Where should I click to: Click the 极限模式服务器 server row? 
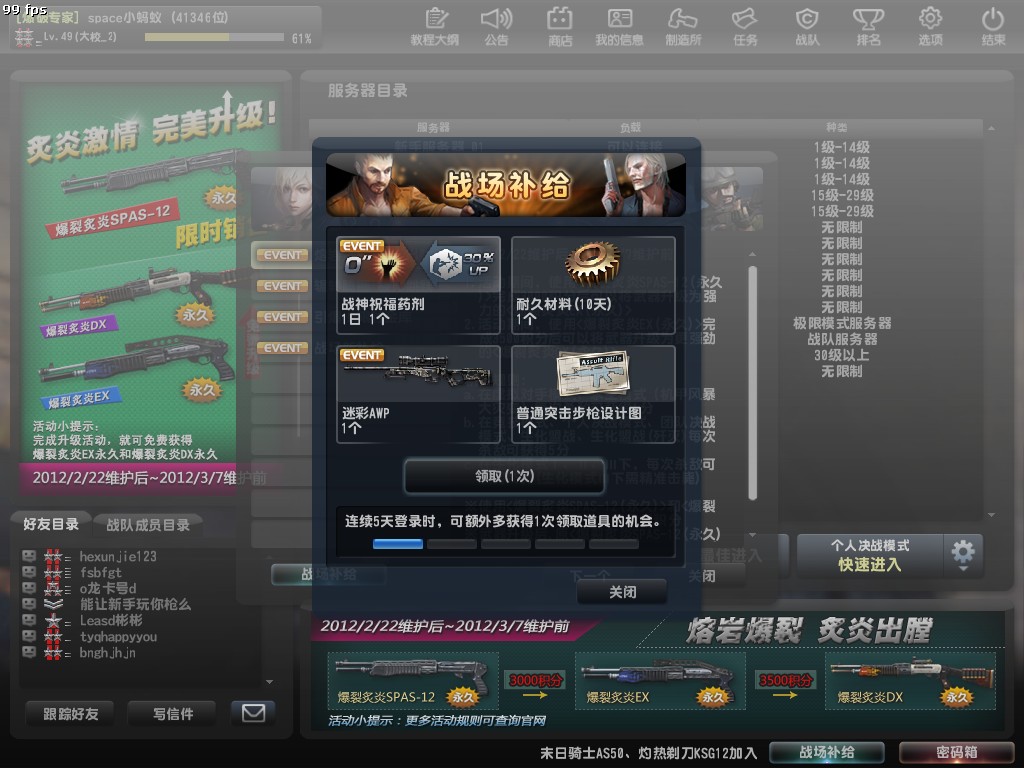point(842,323)
